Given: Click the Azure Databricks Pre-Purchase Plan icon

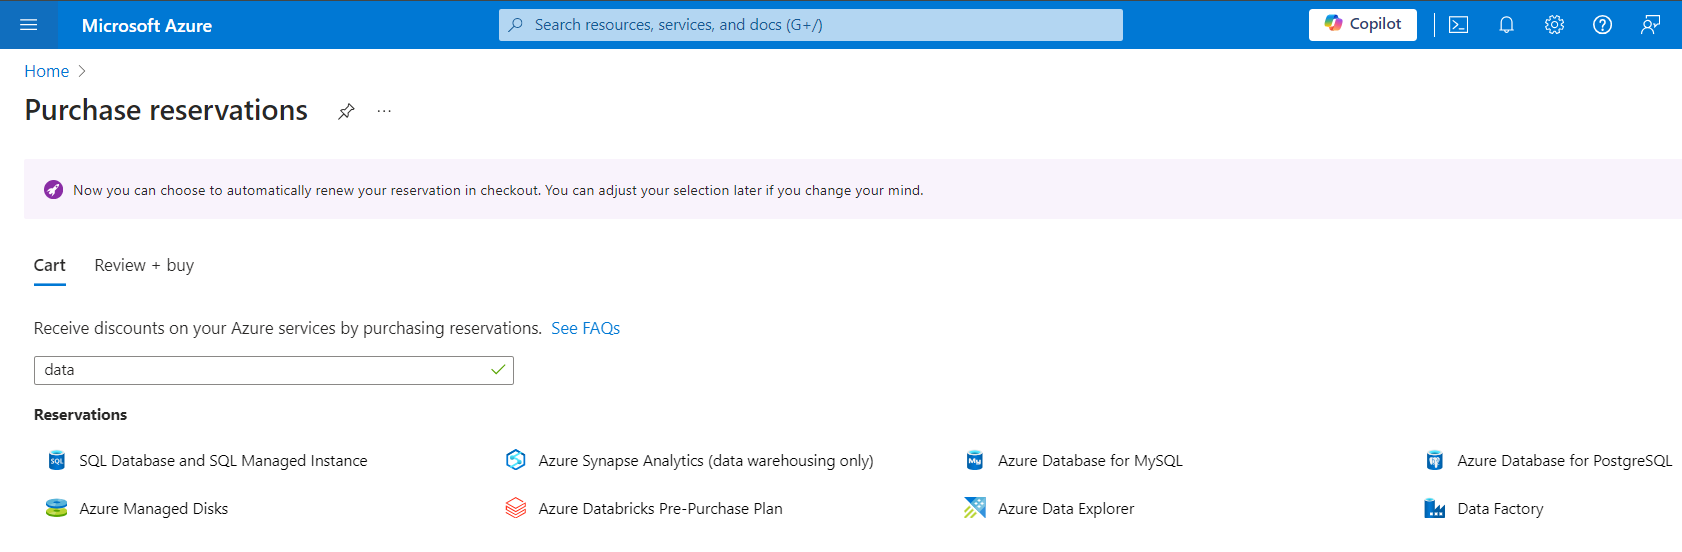Looking at the screenshot, I should [516, 508].
